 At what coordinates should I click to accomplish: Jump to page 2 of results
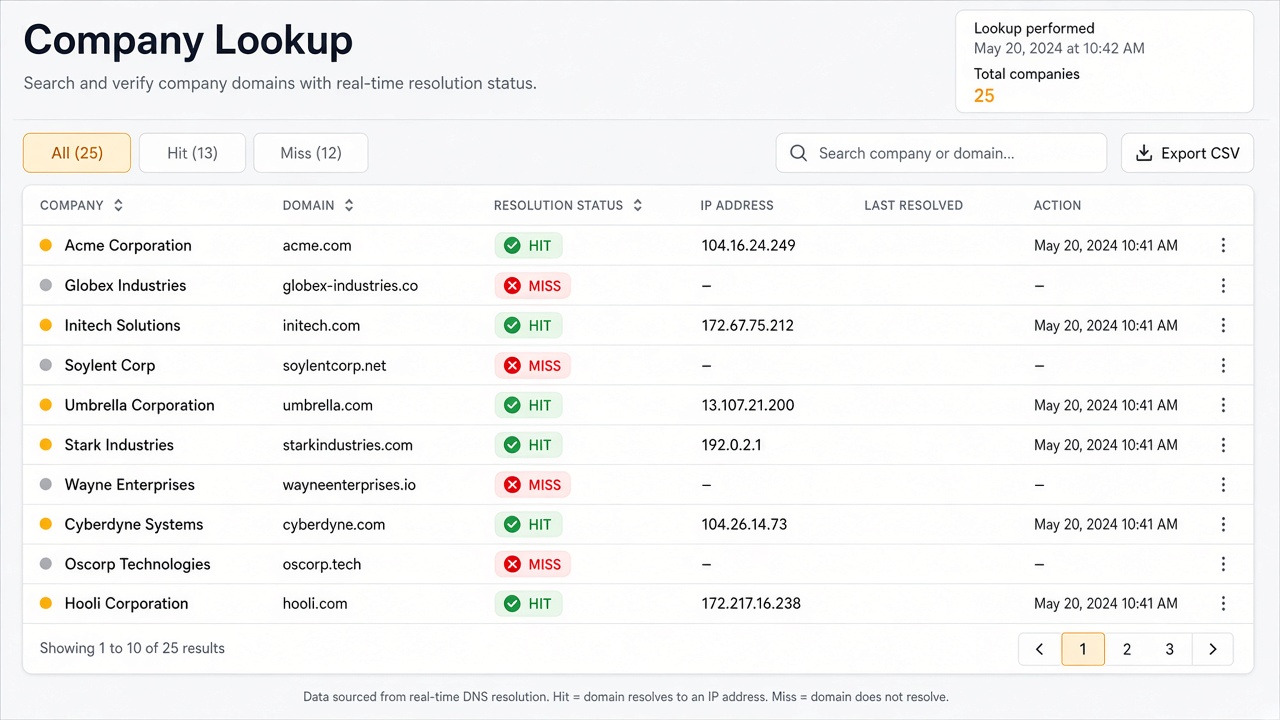(x=1127, y=649)
